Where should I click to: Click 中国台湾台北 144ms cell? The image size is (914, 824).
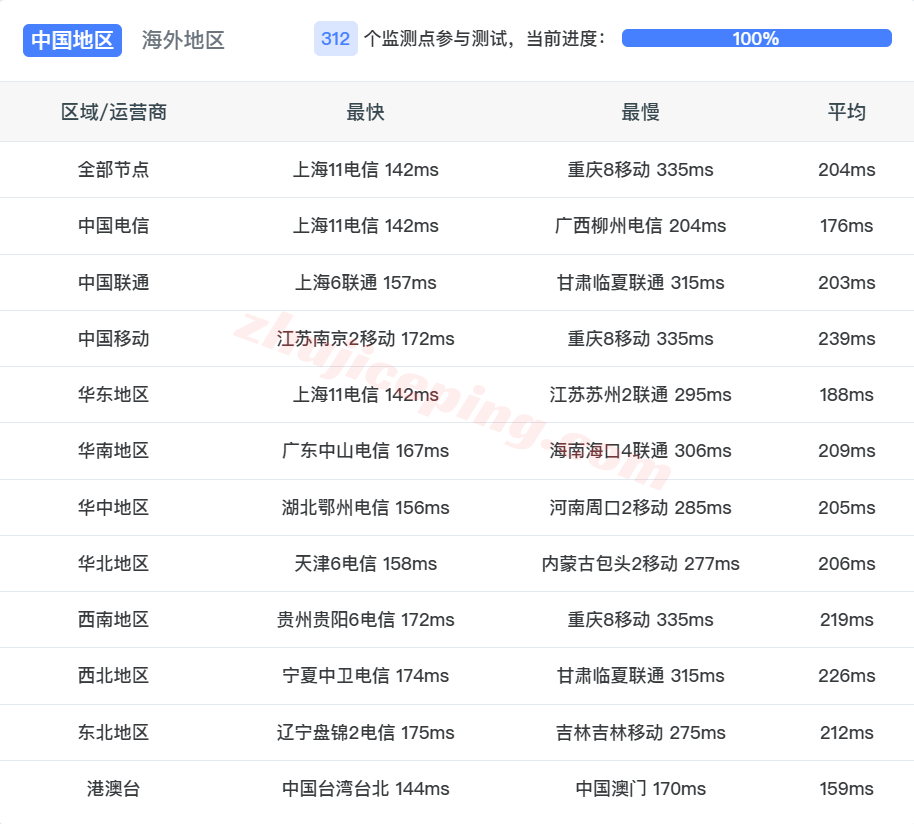click(365, 788)
